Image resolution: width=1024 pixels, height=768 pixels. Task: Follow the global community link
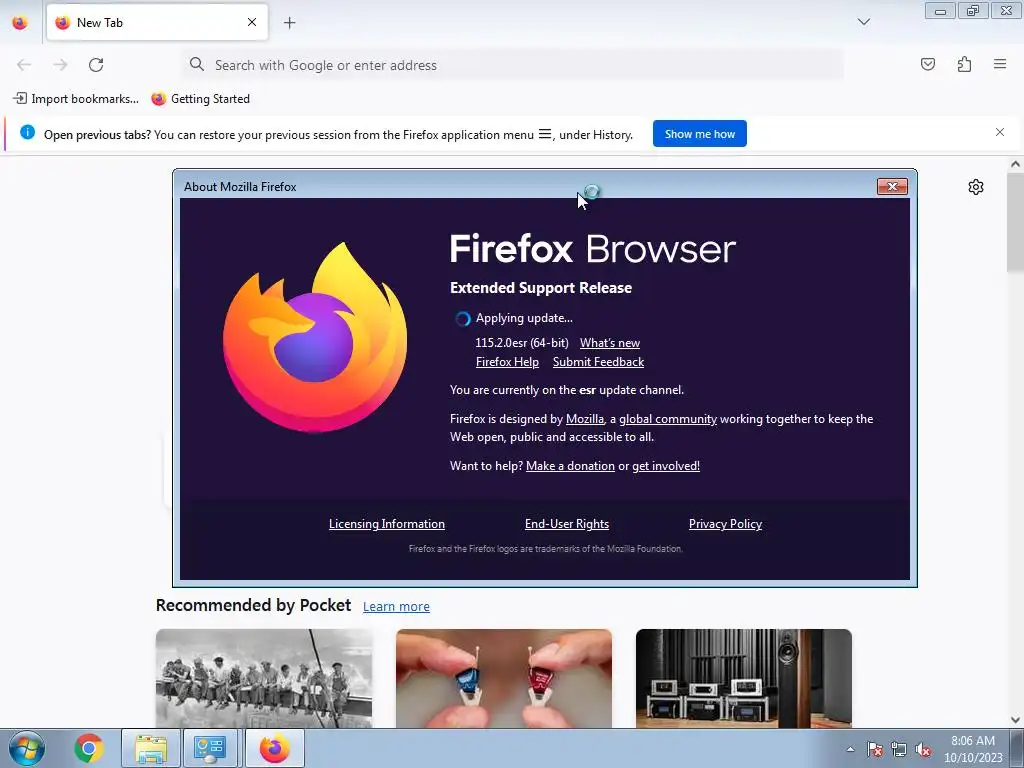click(667, 419)
